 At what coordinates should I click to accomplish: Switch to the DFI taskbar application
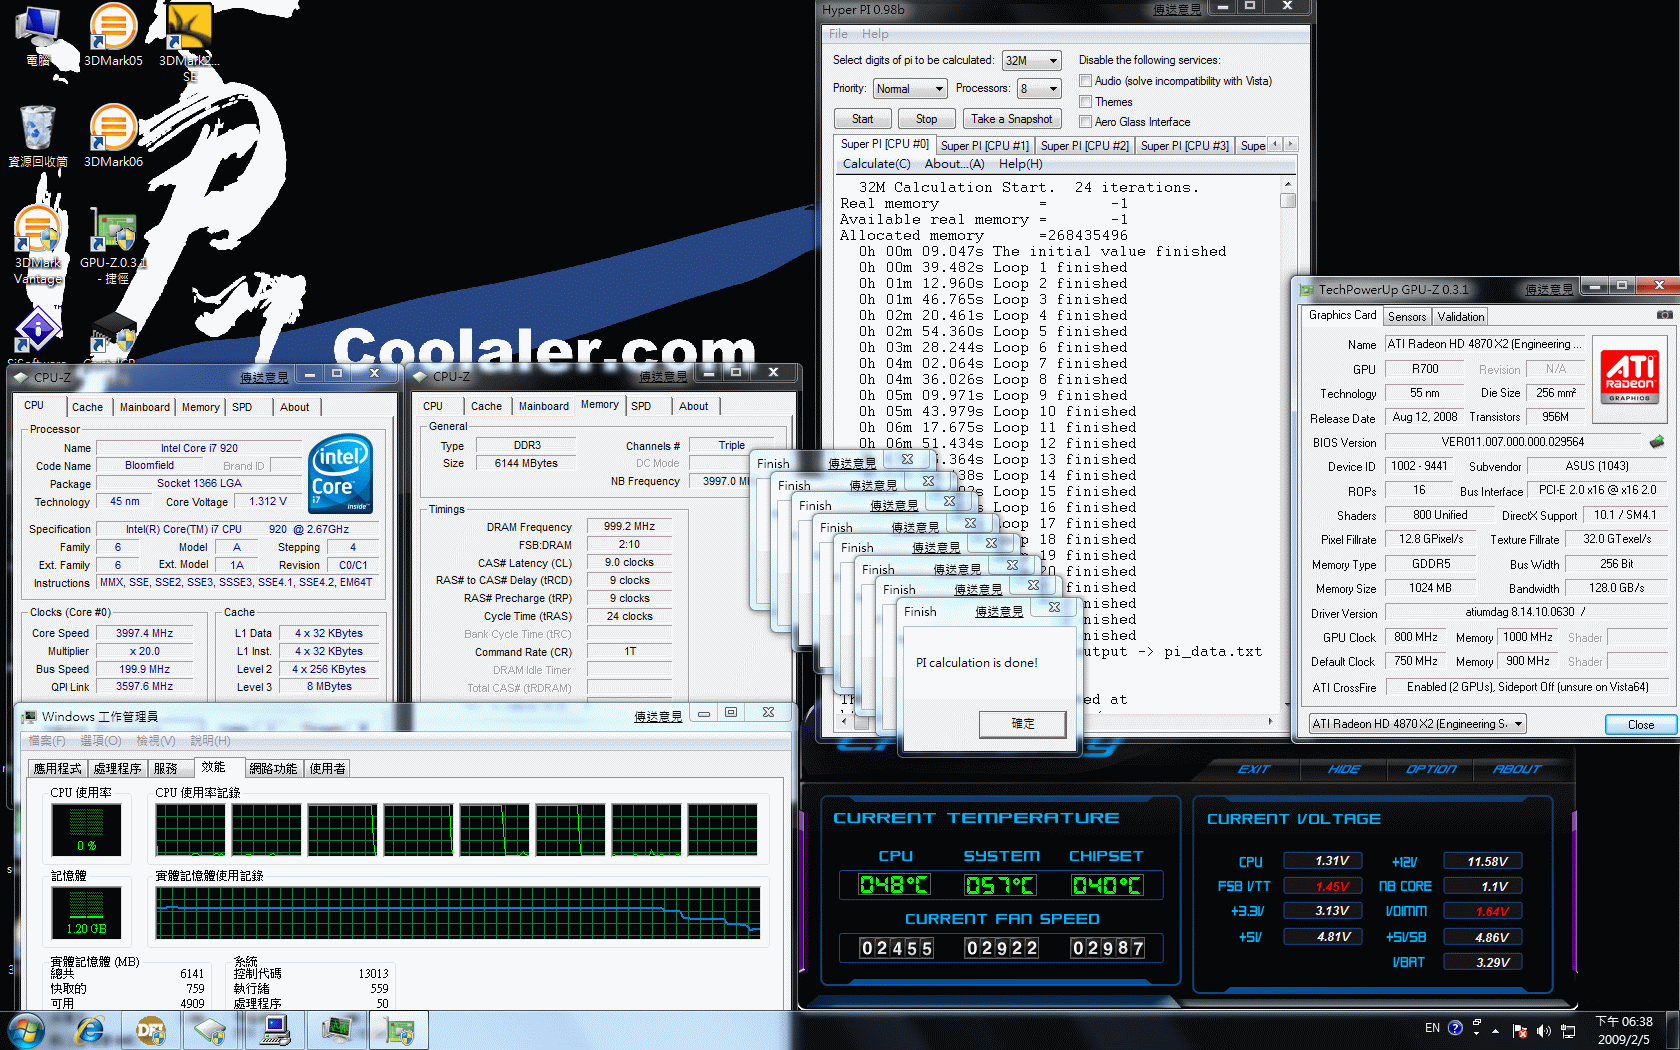pyautogui.click(x=151, y=1030)
